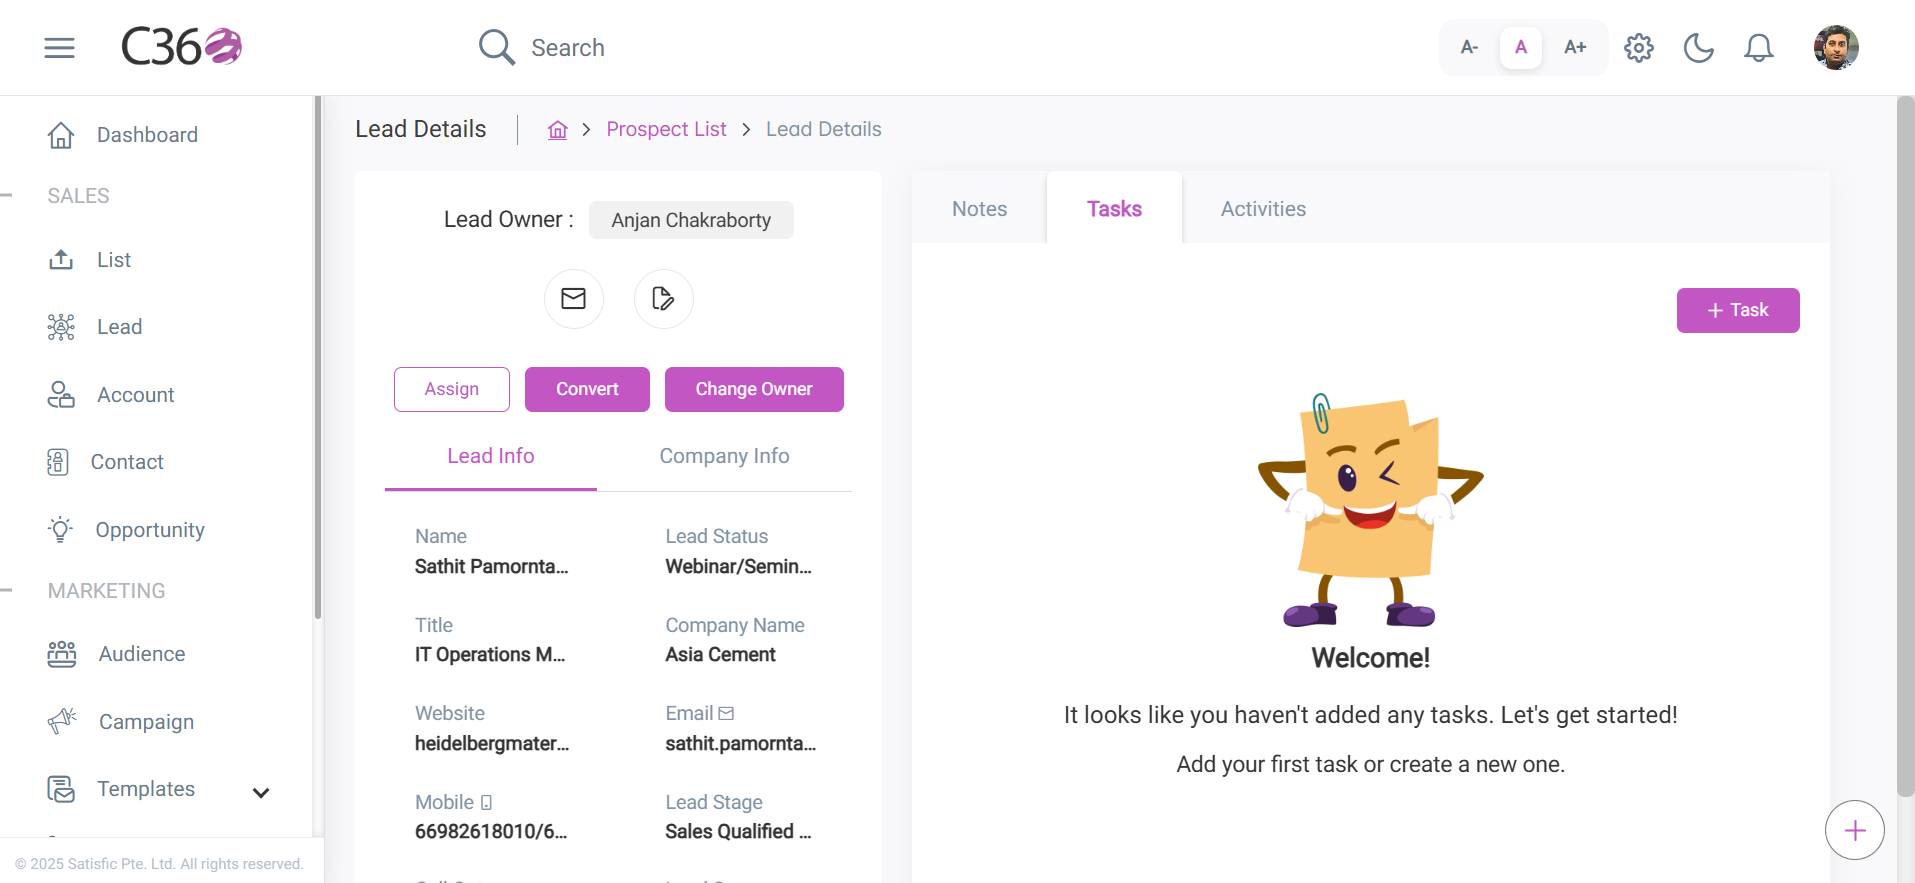Open the user profile avatar
The image size is (1915, 883).
(x=1836, y=47)
